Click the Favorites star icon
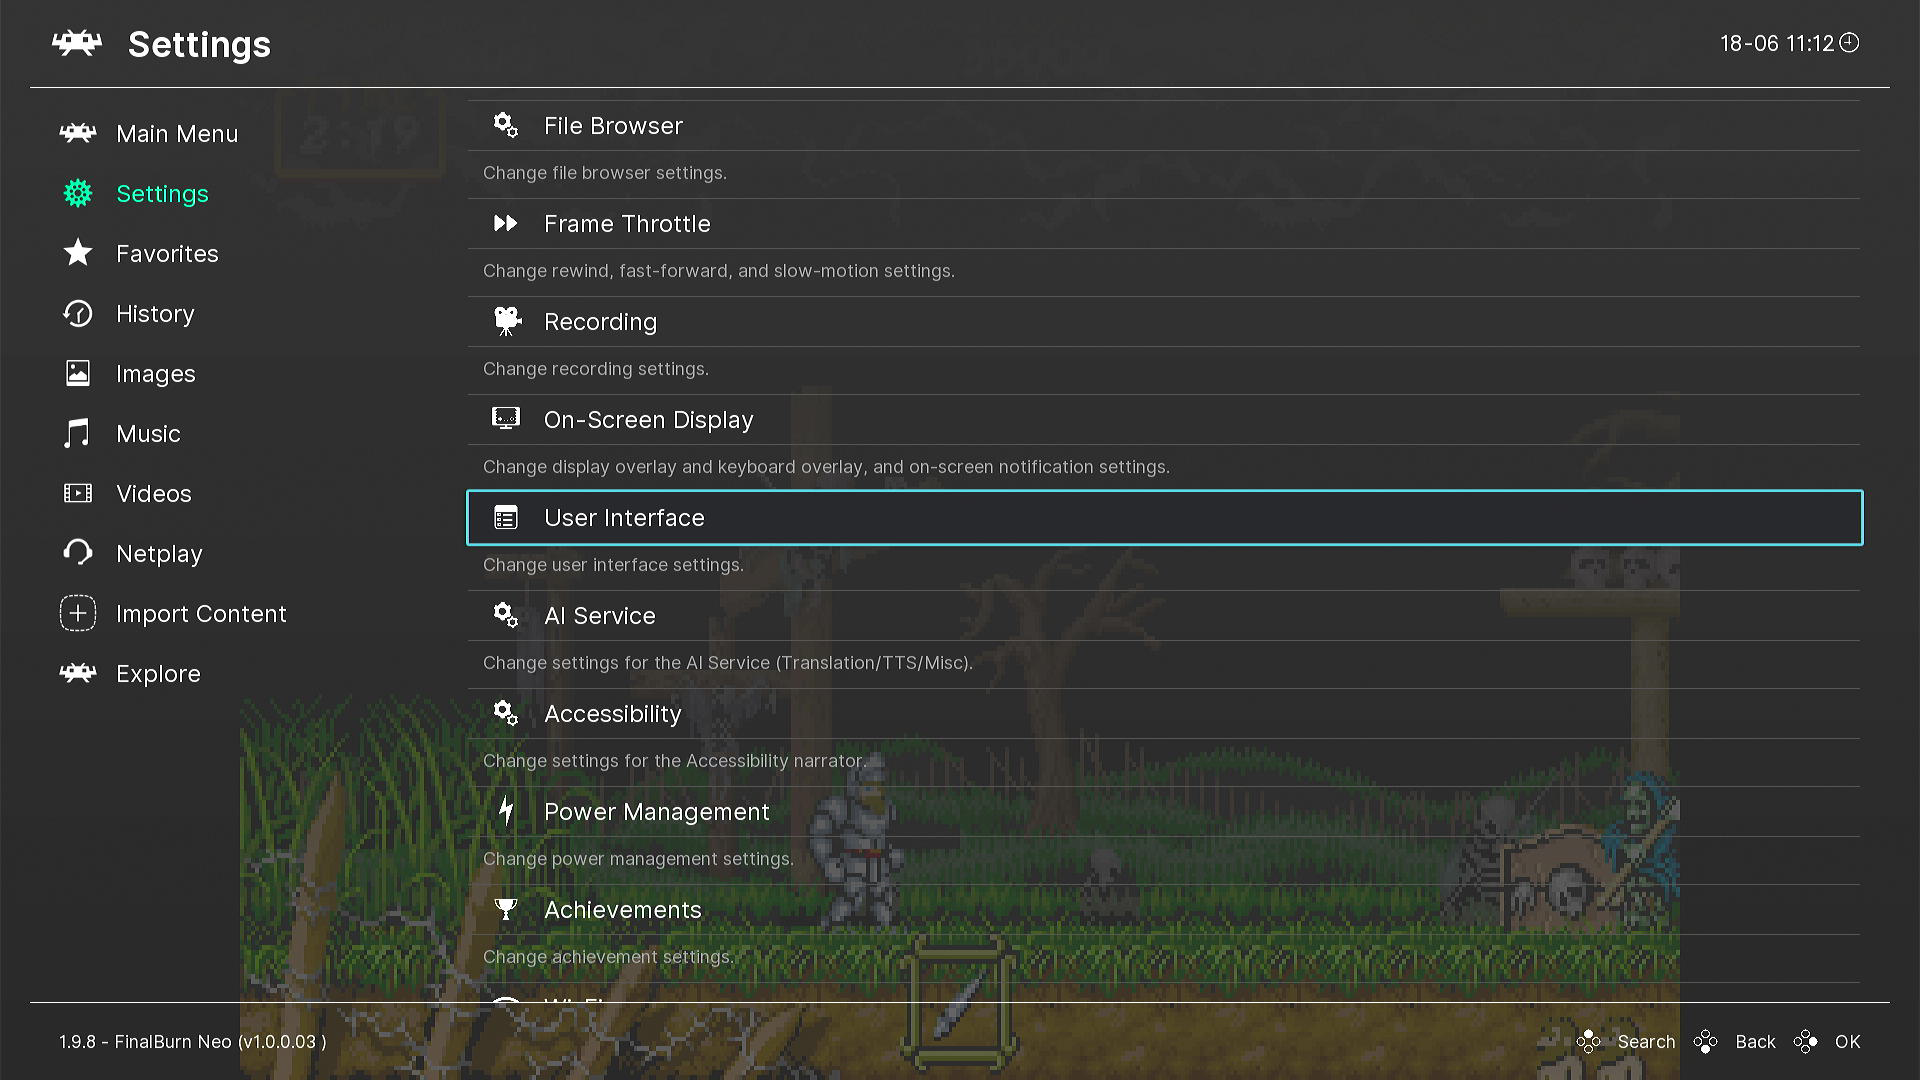Image resolution: width=1920 pixels, height=1080 pixels. (78, 253)
